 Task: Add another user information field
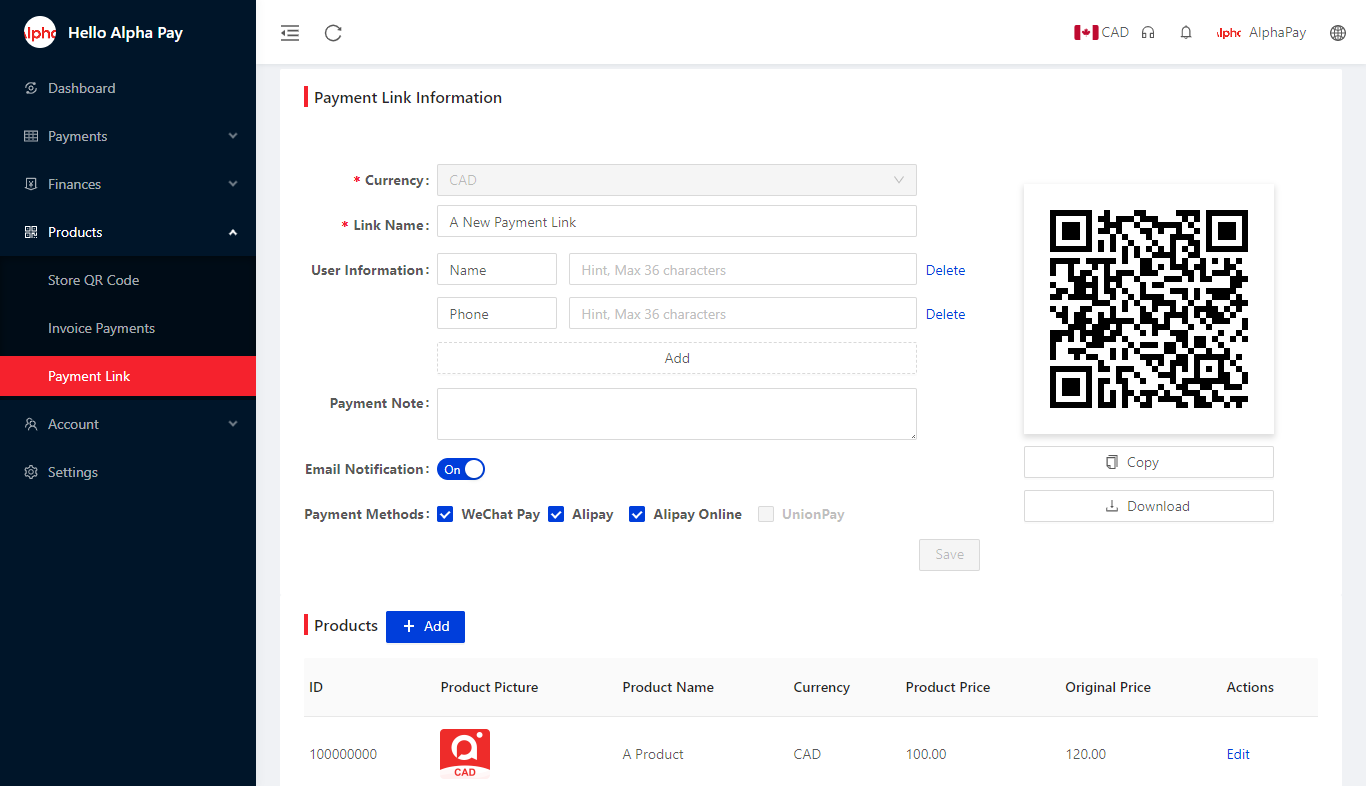[x=677, y=358]
